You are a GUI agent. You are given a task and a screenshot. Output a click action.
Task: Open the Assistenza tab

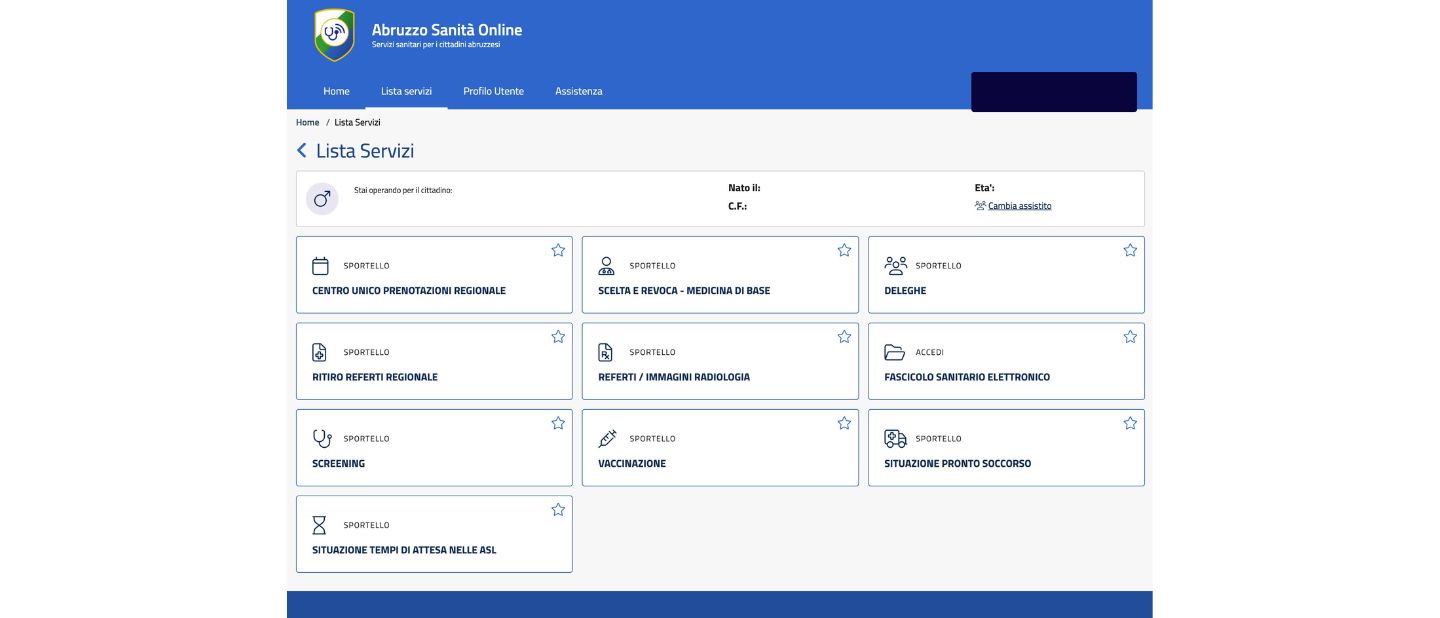[x=579, y=91]
